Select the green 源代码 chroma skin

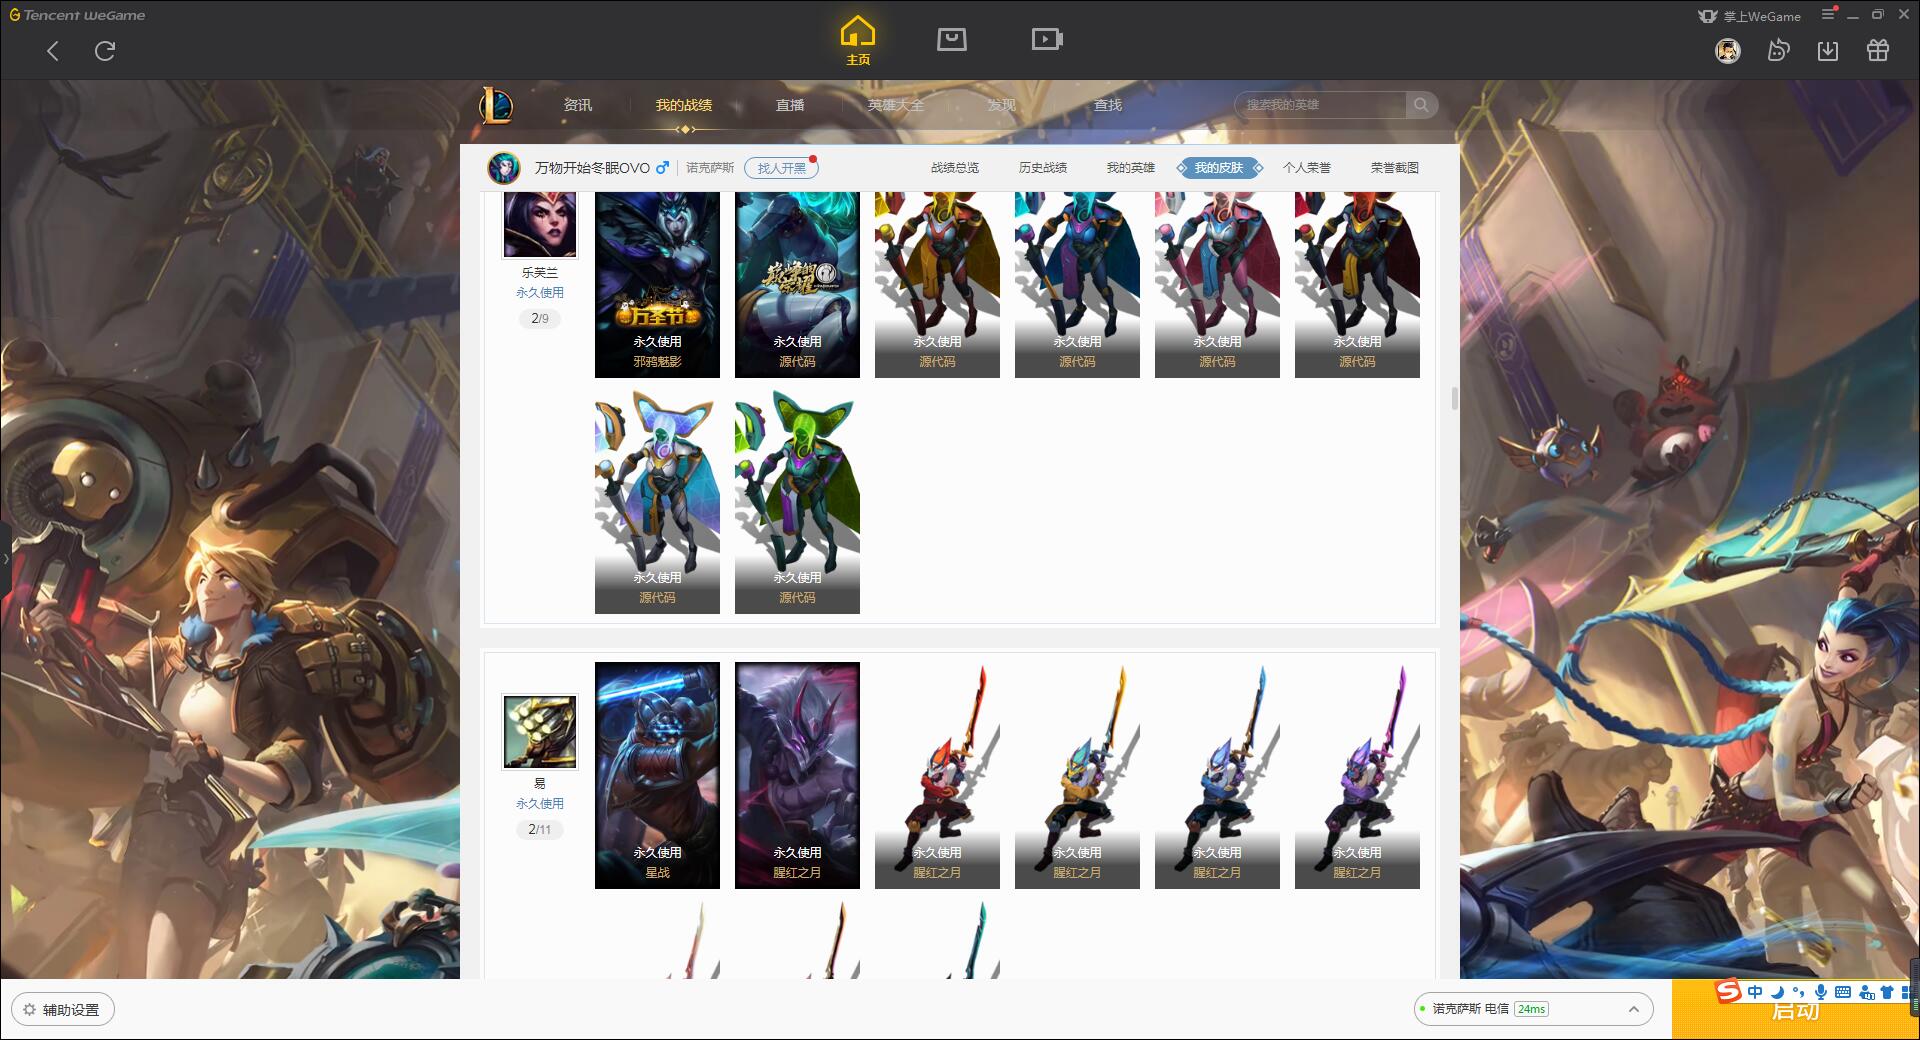click(x=797, y=501)
